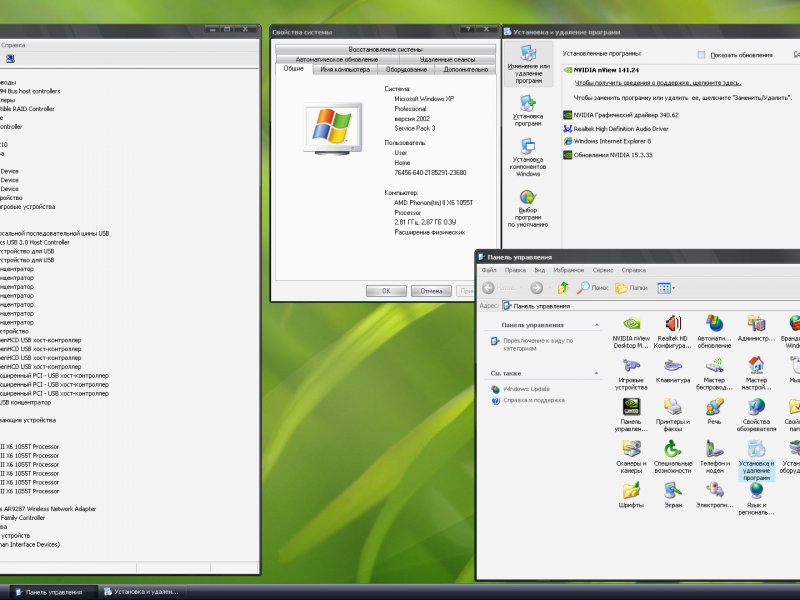Select Выбор программ по умолчанию sidebar button
Screen dimensions: 800x600
pyautogui.click(x=528, y=208)
